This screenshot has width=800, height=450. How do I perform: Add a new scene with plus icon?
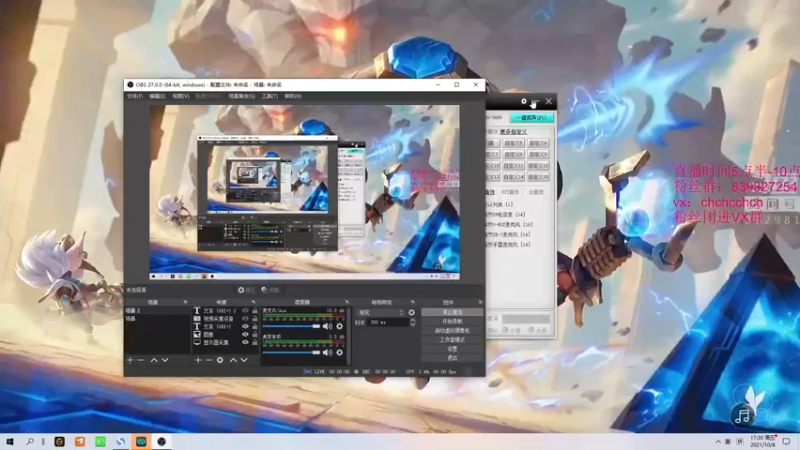(130, 360)
